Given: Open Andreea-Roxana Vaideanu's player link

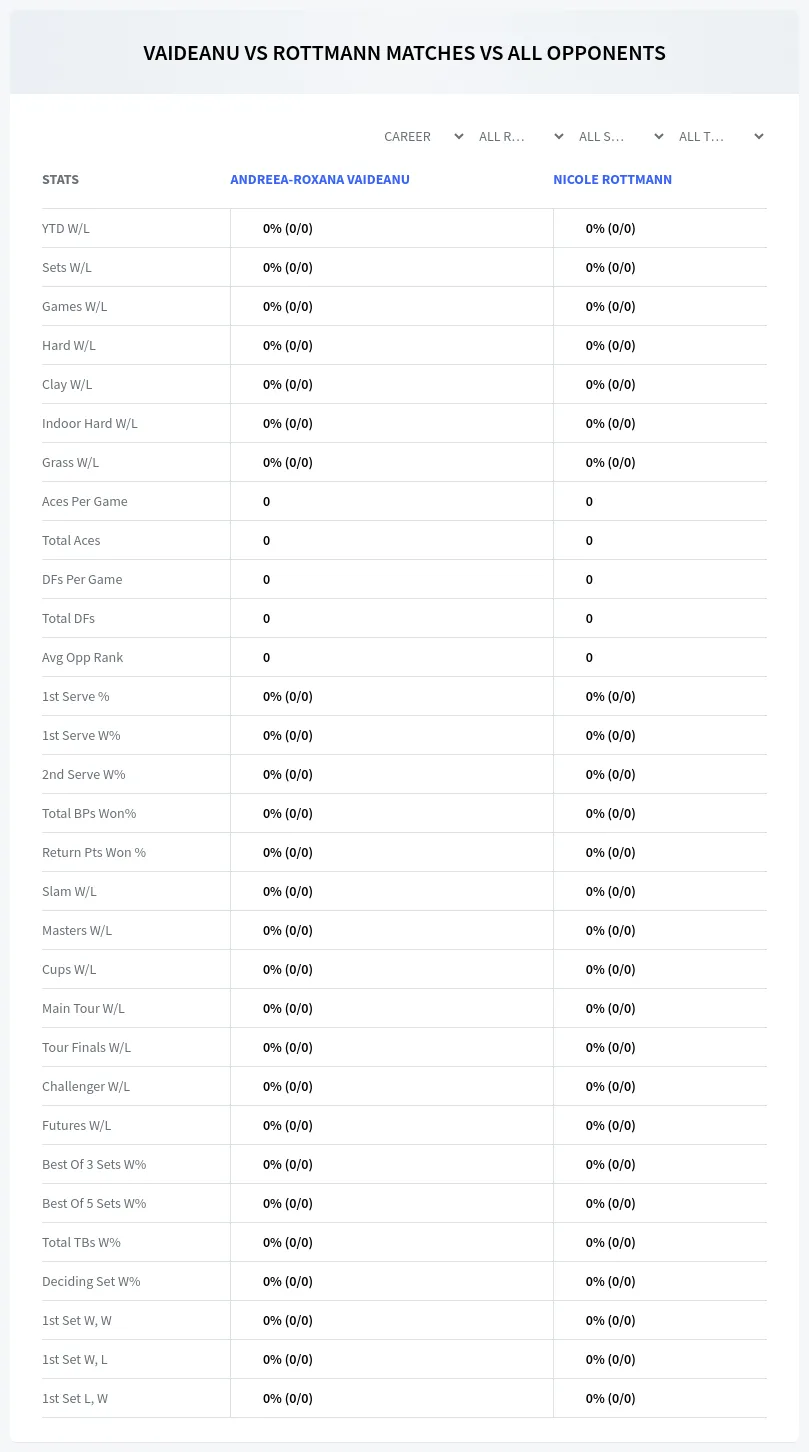Looking at the screenshot, I should (320, 180).
